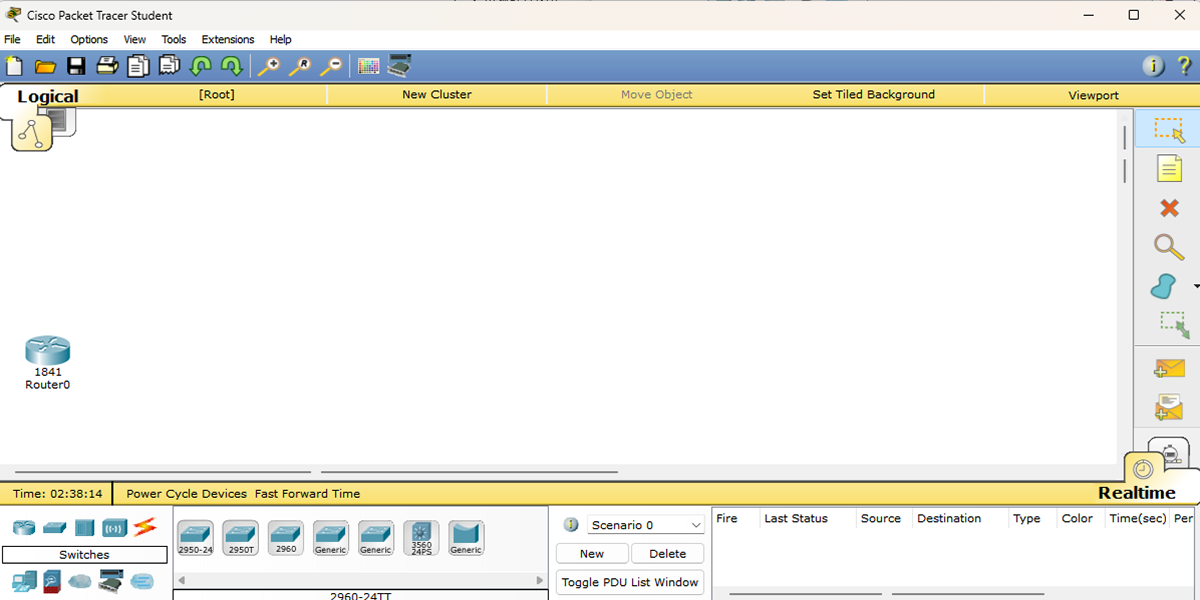The image size is (1200, 600).
Task: Pick the 2960 switch model
Action: pyautogui.click(x=286, y=538)
